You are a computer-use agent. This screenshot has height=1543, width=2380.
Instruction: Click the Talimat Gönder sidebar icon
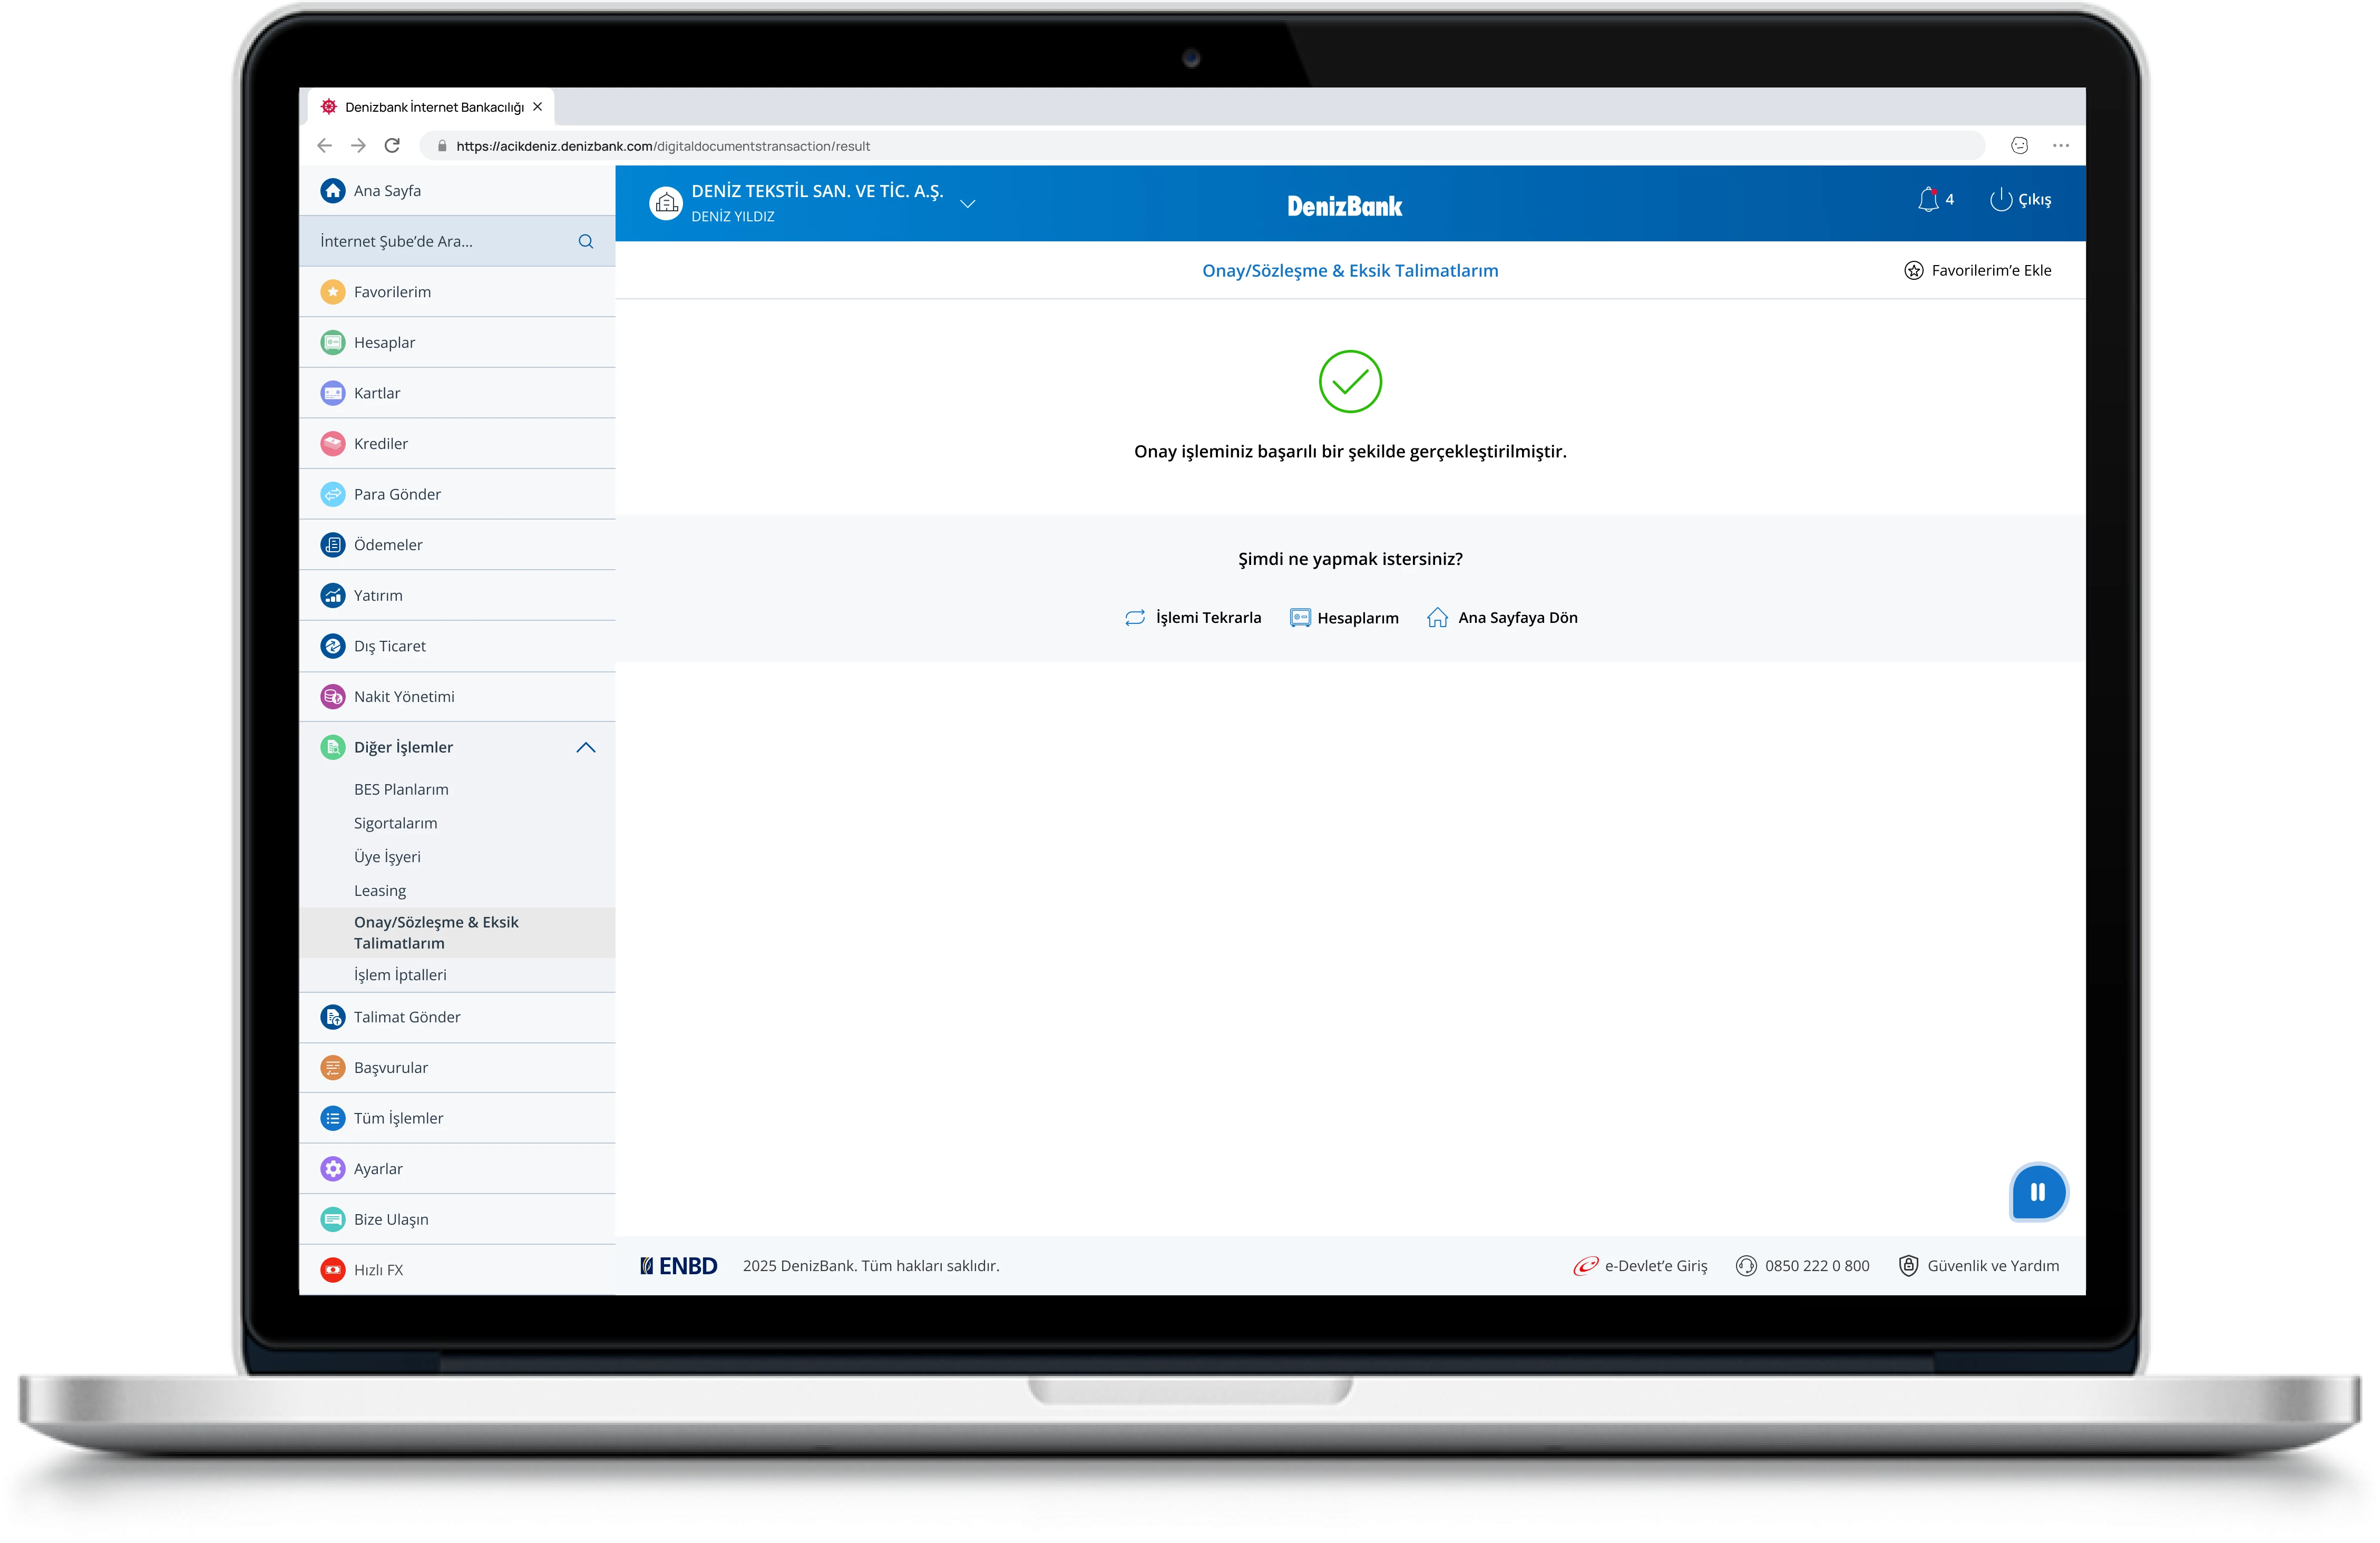coord(333,1017)
